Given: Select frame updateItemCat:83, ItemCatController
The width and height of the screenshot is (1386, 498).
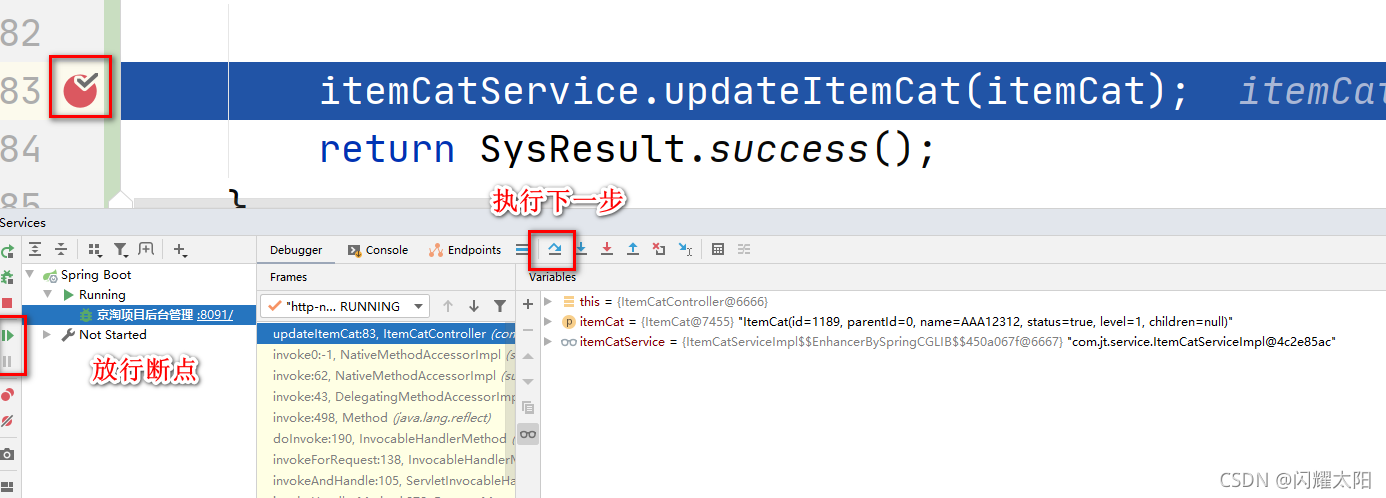Looking at the screenshot, I should click(x=386, y=334).
